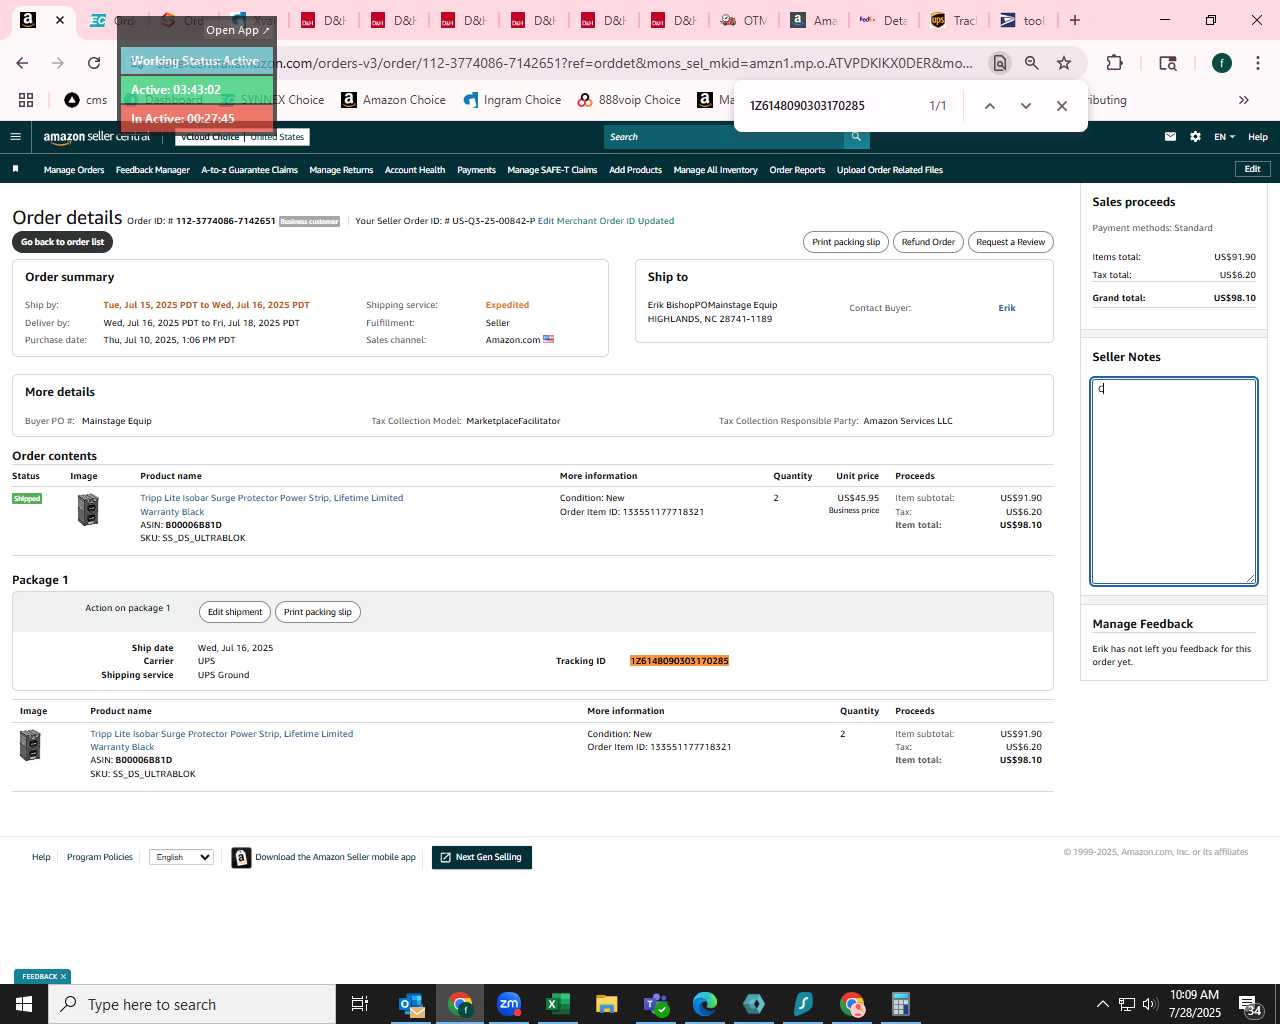Open A-to-z Guarantee Claims
1280x1024 pixels.
tap(249, 170)
